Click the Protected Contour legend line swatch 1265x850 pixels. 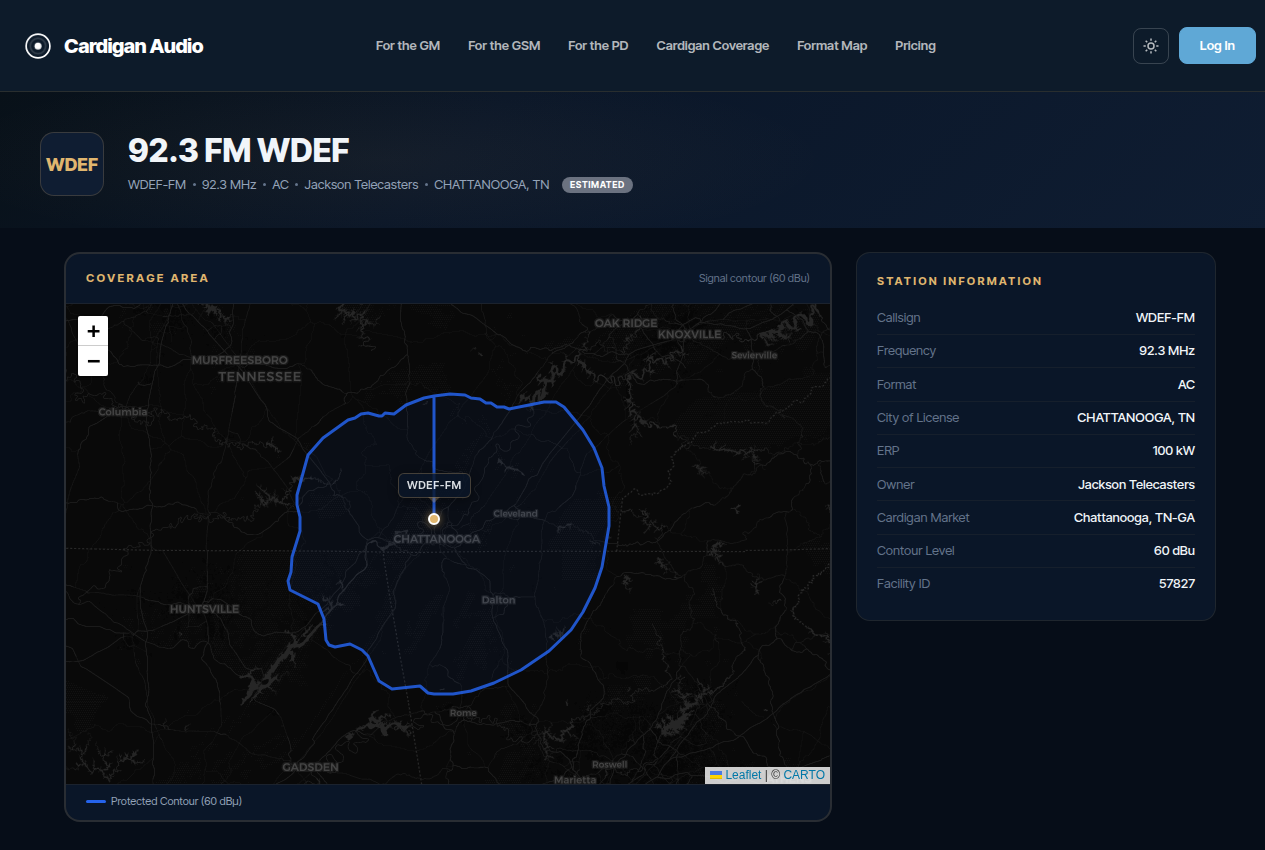(x=96, y=802)
